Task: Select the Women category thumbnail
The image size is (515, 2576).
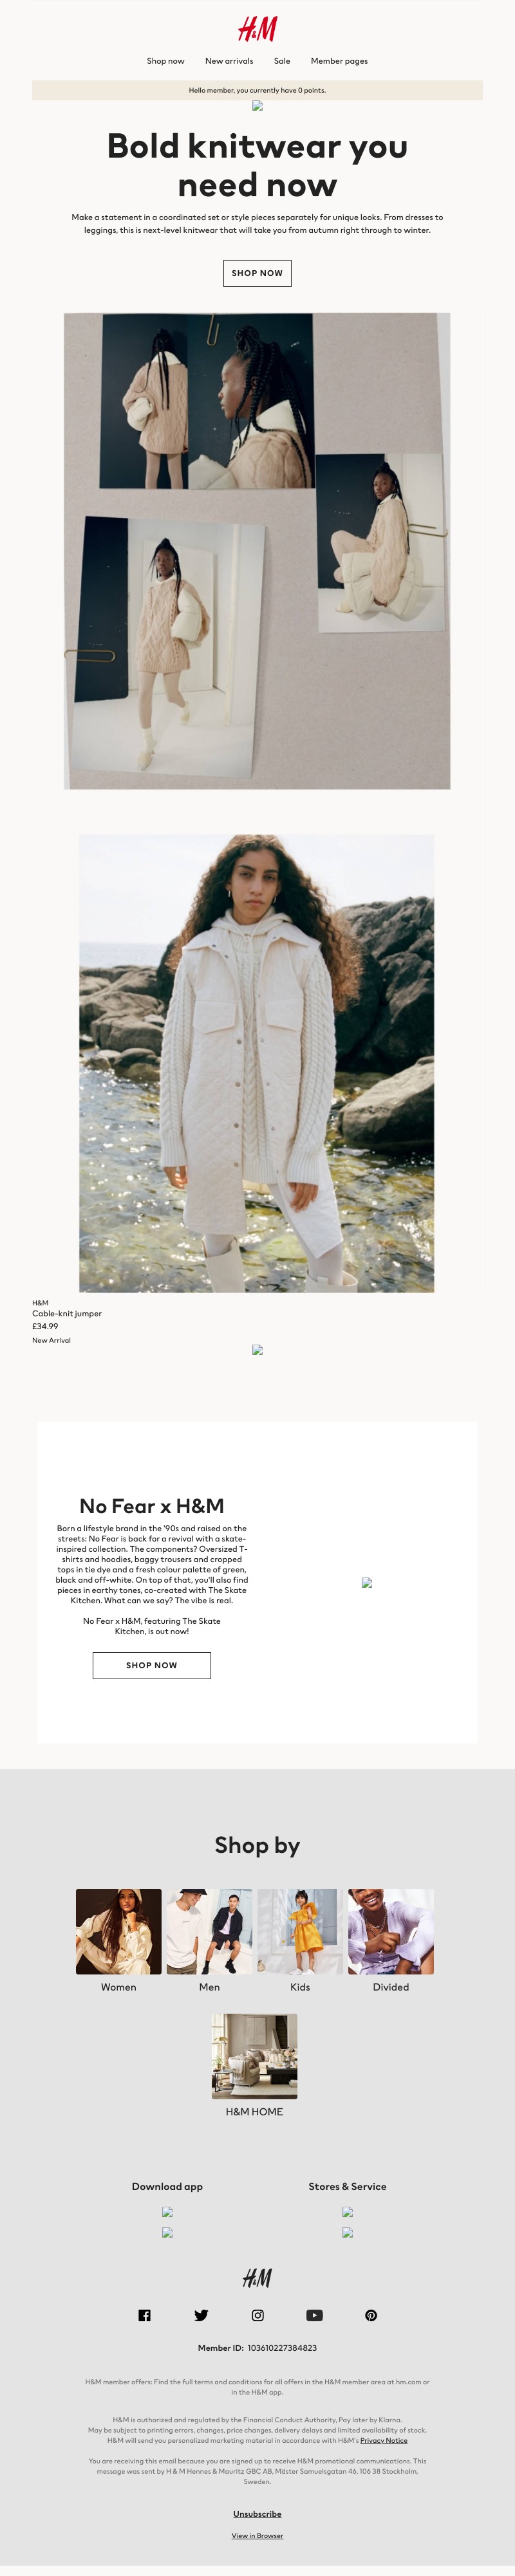Action: click(119, 1931)
